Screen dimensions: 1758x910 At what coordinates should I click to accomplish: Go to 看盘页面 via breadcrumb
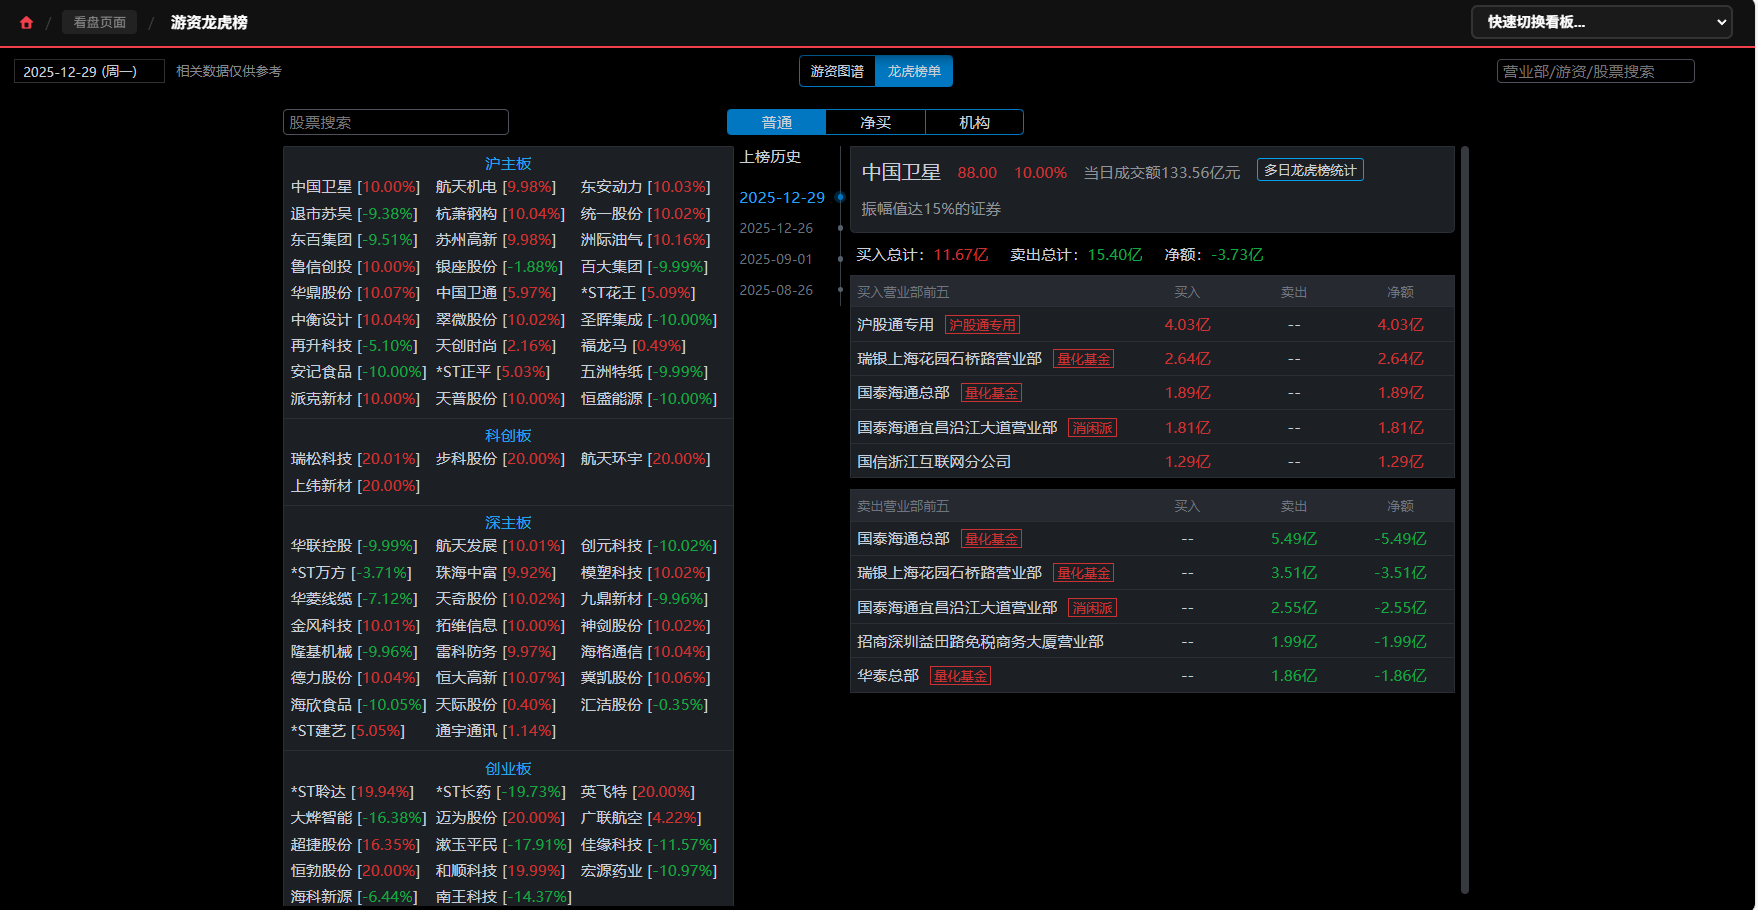click(99, 22)
